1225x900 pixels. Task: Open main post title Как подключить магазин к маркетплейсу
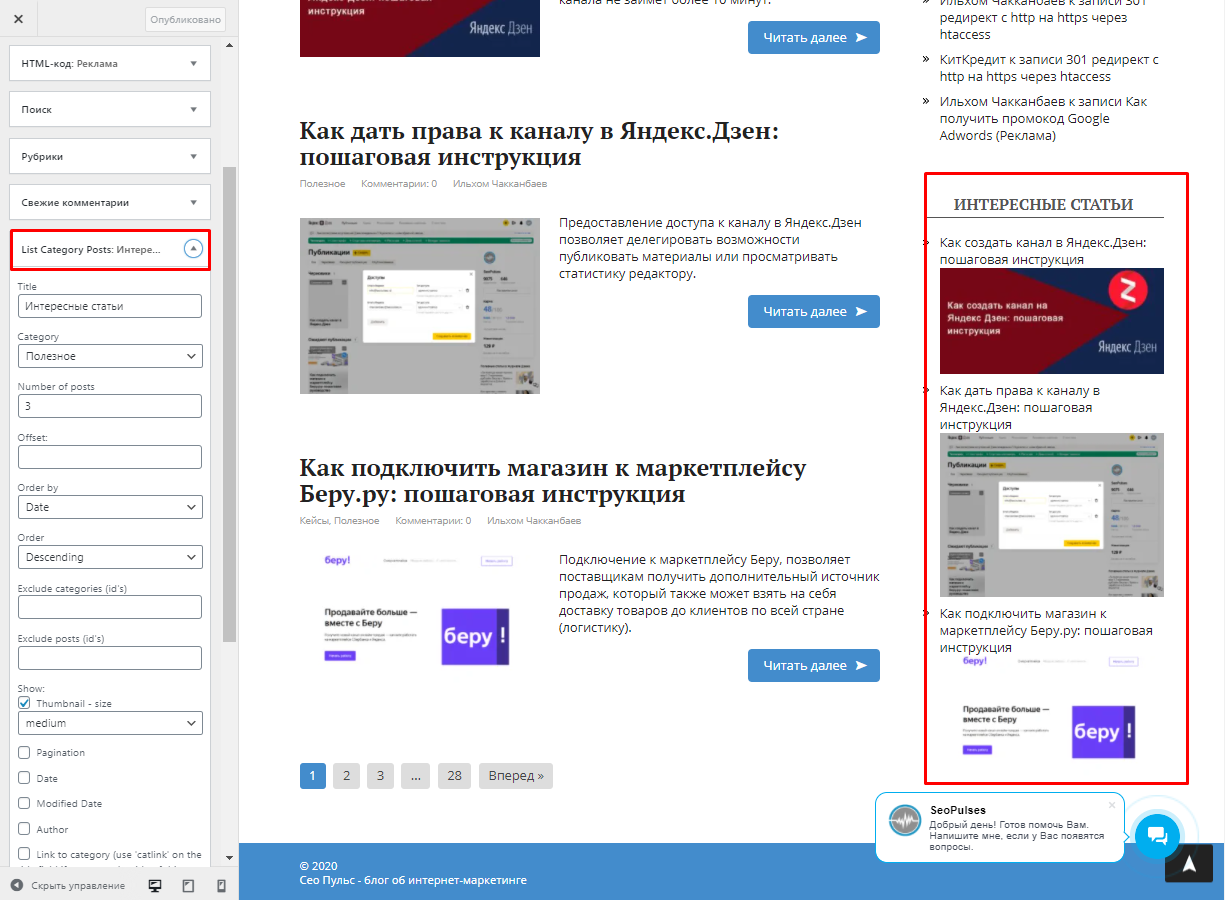tap(553, 481)
